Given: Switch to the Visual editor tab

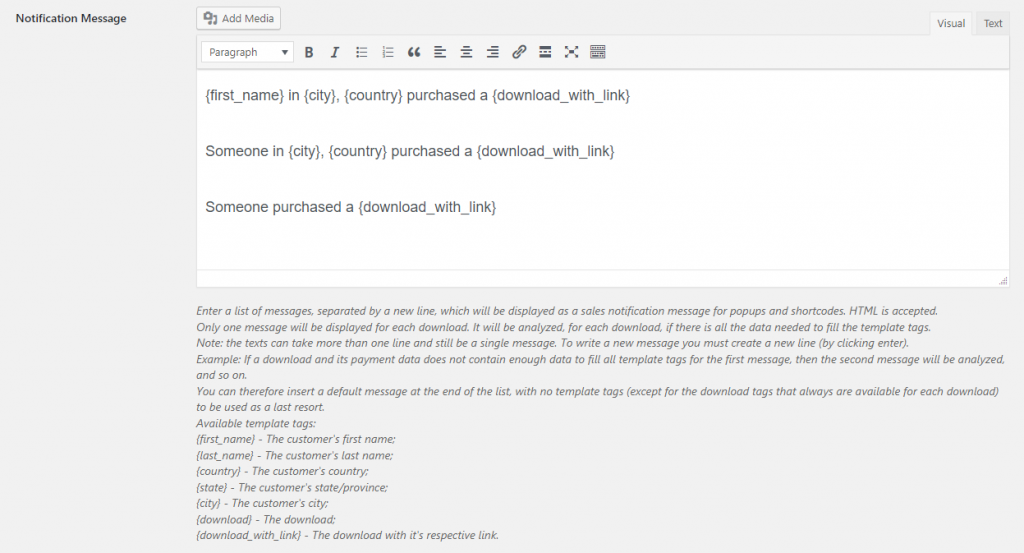Looking at the screenshot, I should tap(950, 24).
